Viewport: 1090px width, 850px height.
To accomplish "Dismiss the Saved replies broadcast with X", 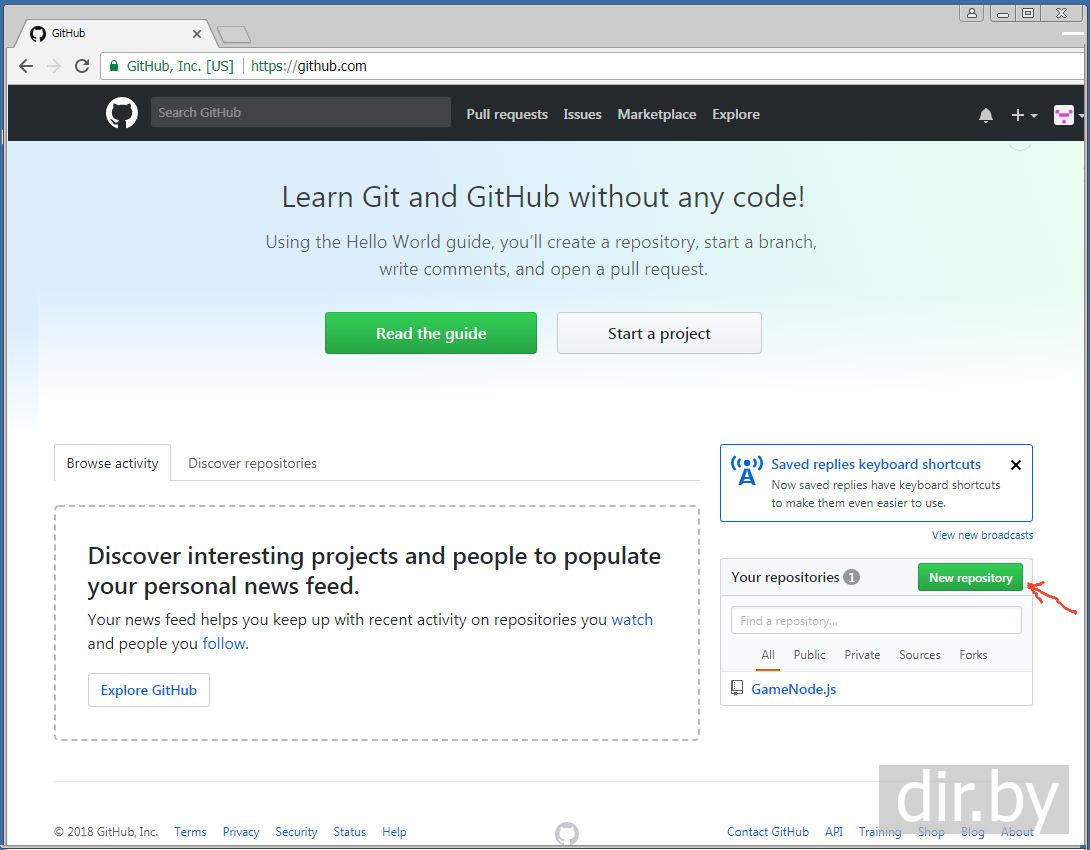I will (x=1016, y=465).
